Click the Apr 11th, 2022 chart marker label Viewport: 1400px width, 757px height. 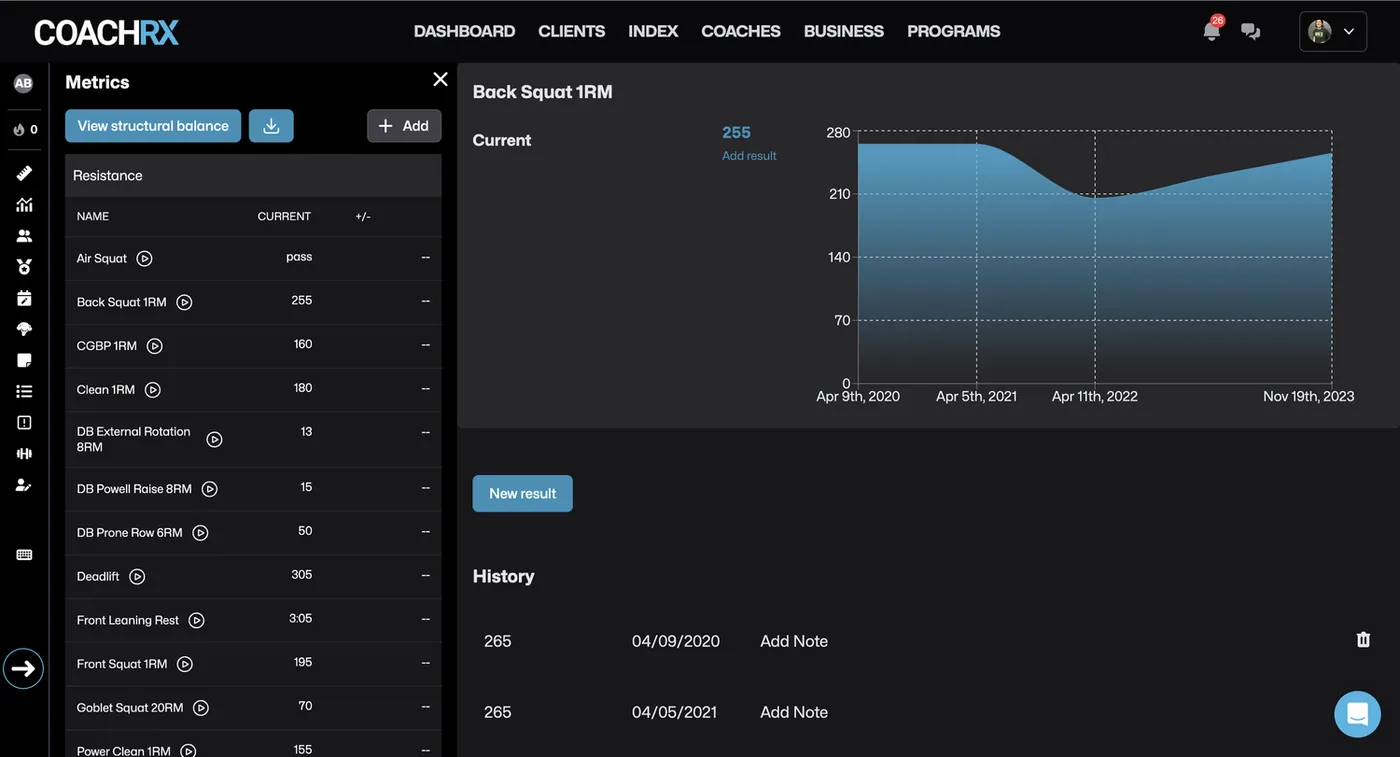coord(1095,397)
